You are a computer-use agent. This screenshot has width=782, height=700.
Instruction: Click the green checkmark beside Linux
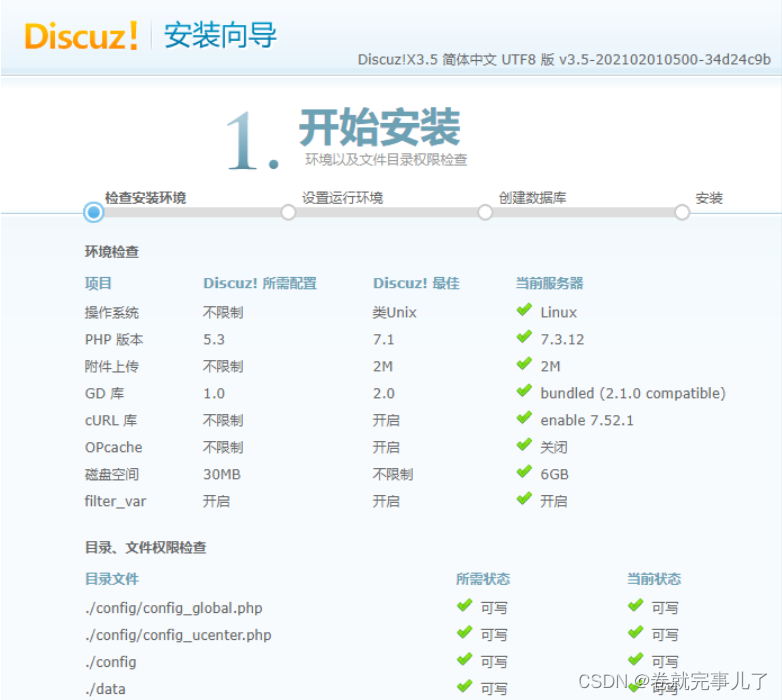(524, 310)
